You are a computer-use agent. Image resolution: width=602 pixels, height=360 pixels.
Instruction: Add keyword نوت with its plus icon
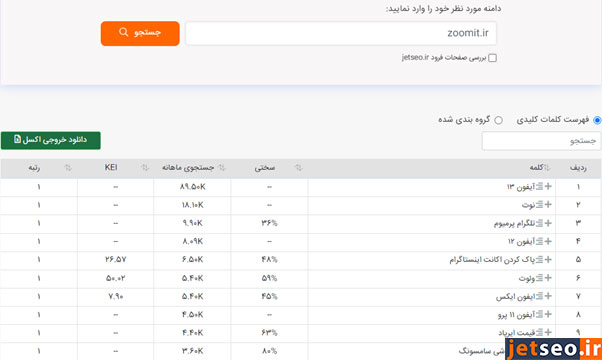pos(548,205)
